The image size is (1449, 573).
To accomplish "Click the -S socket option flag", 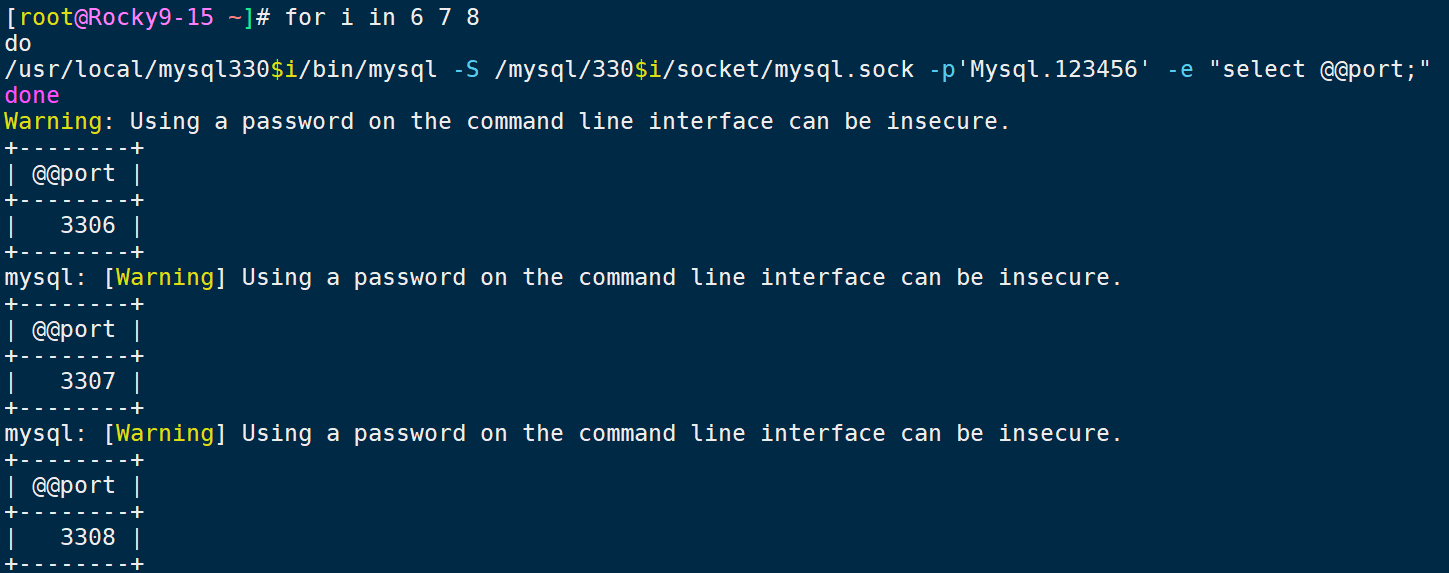I will (x=466, y=69).
